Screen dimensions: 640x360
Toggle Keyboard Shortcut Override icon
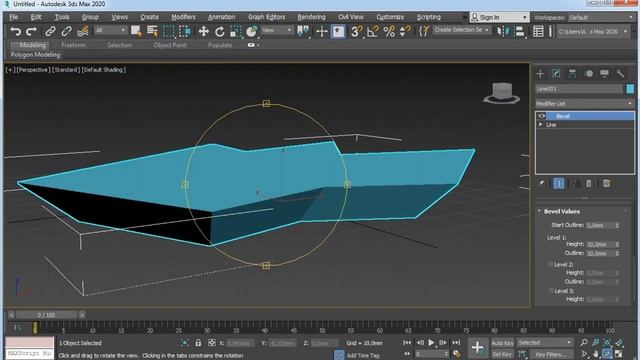(338, 31)
